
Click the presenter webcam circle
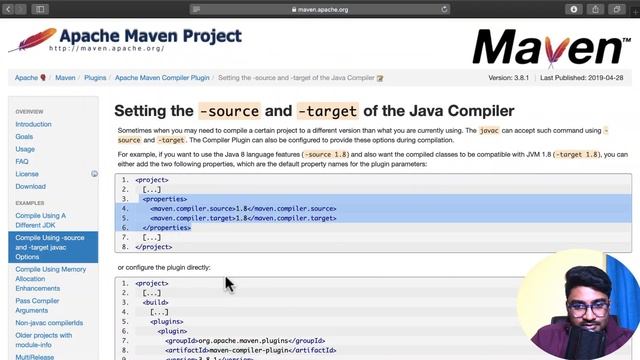578,305
